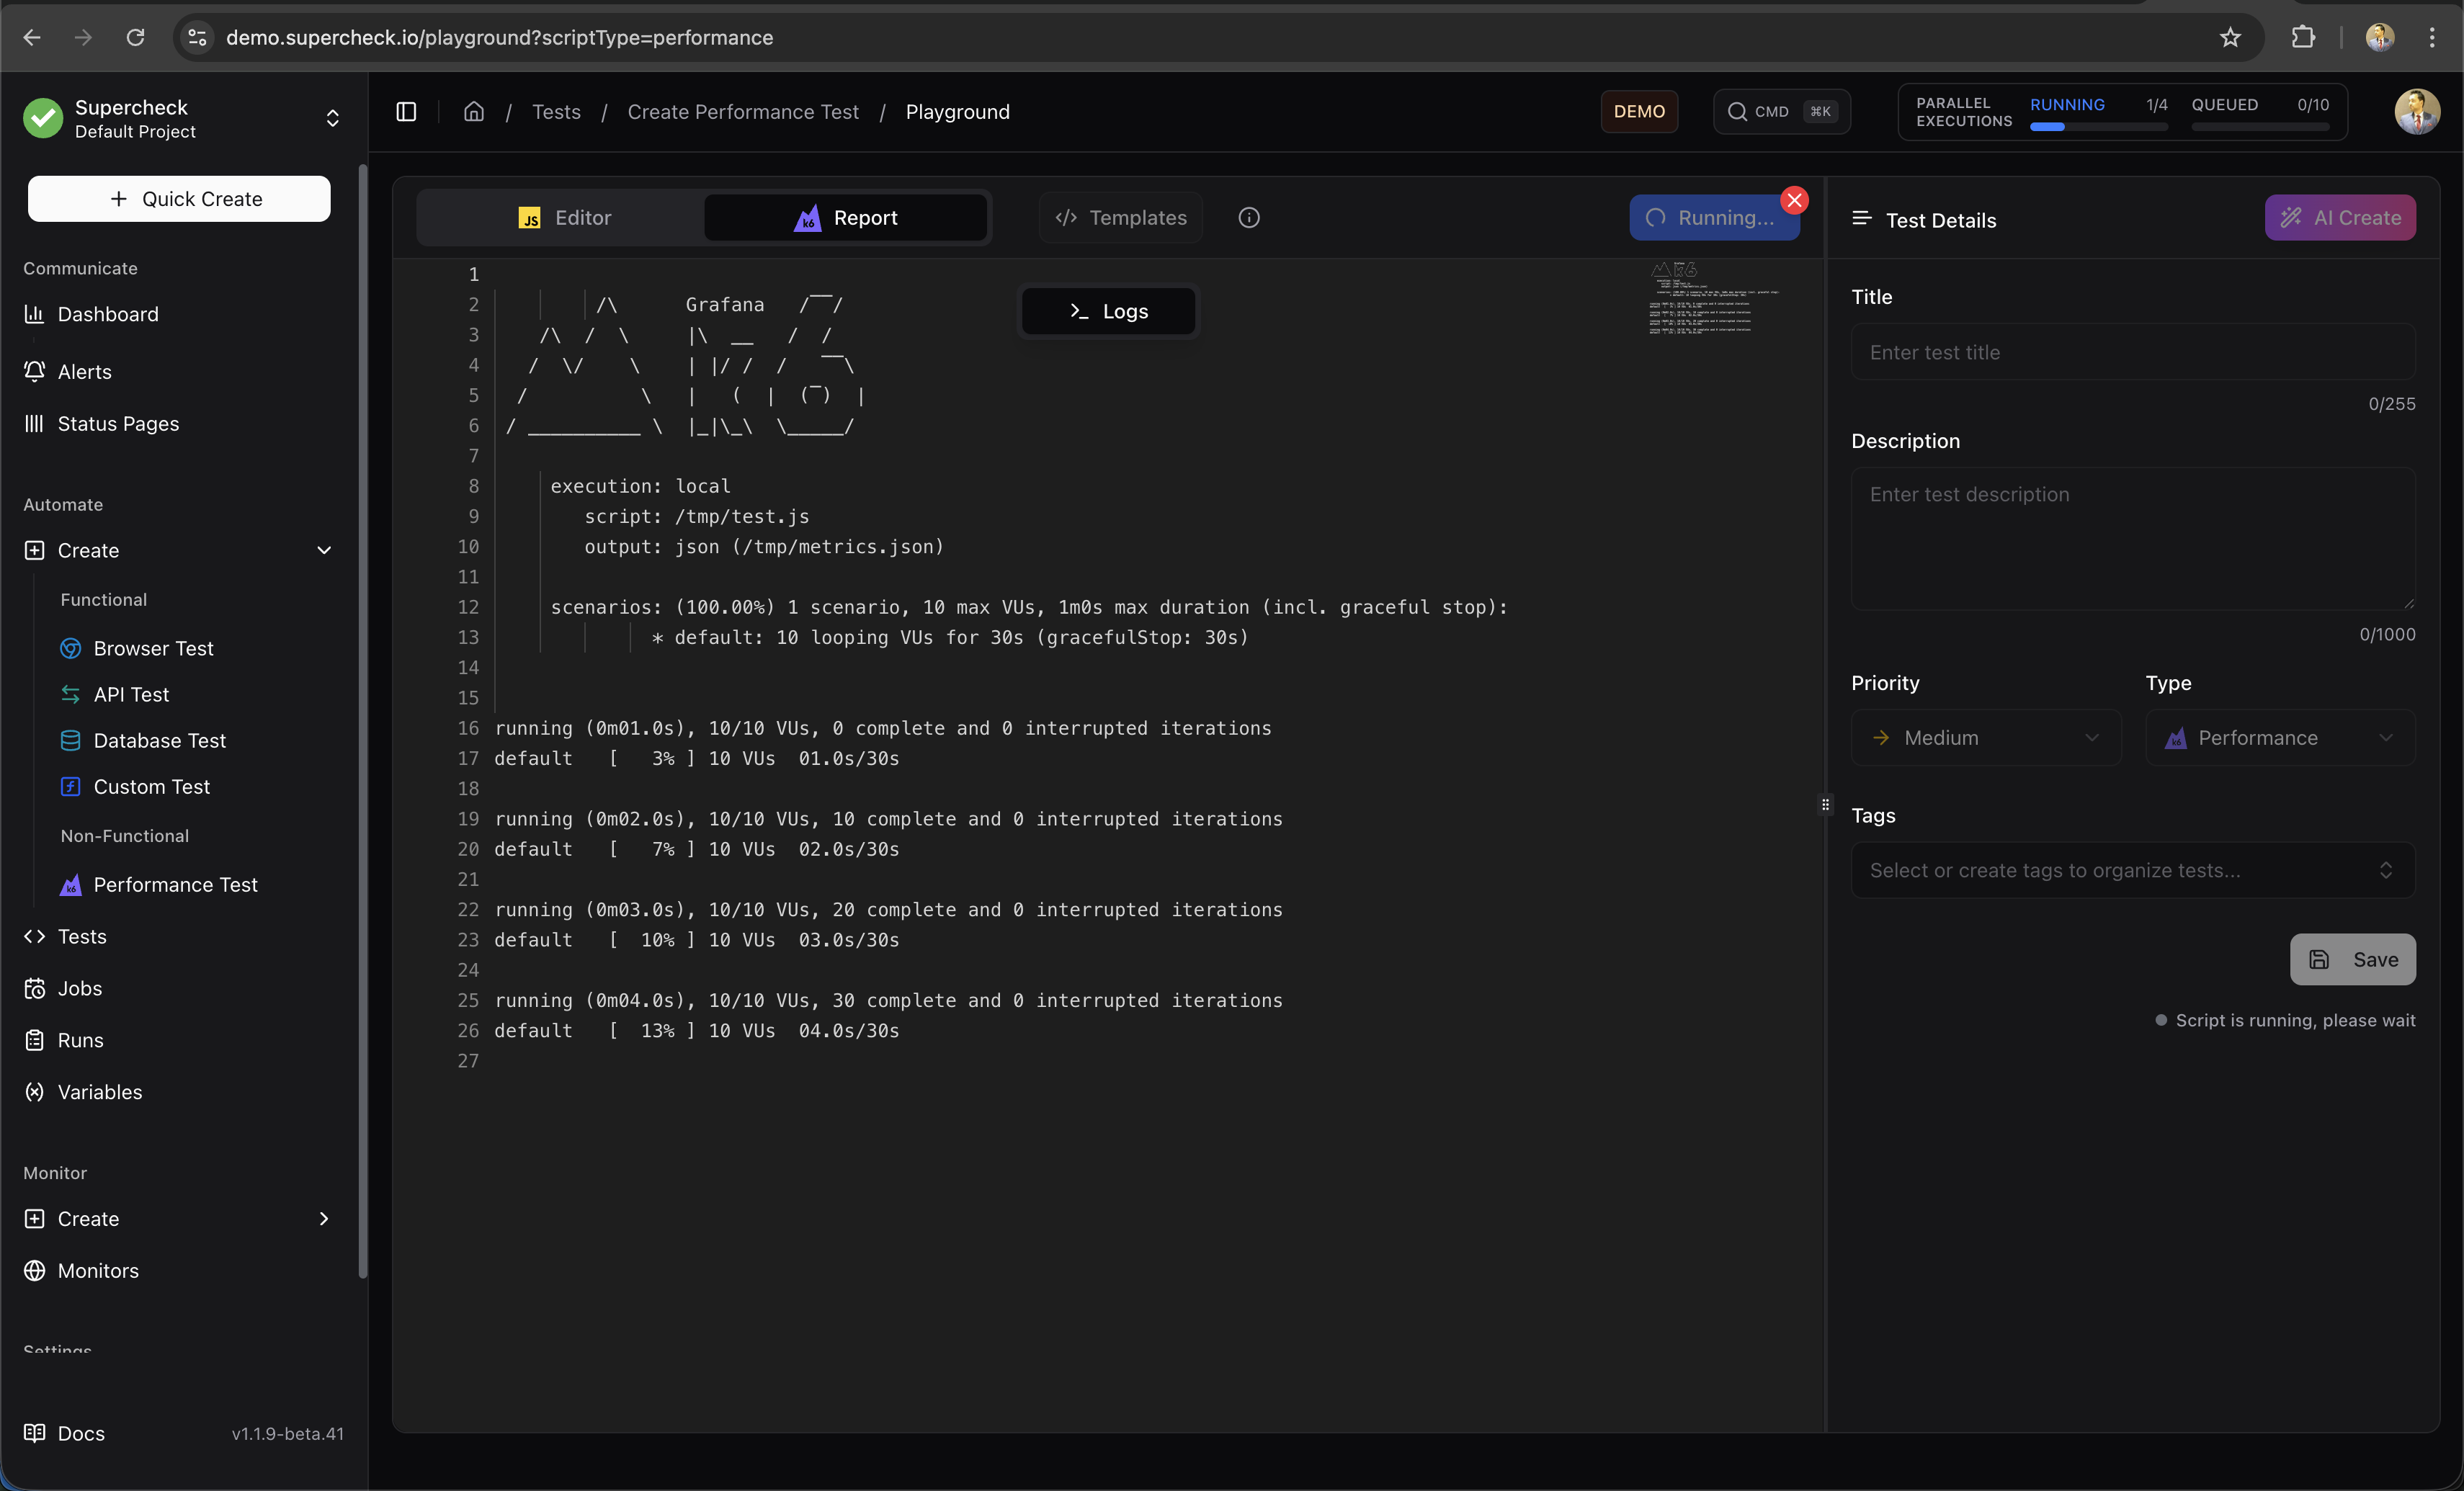Toggle the sidebar visibility

[x=406, y=111]
